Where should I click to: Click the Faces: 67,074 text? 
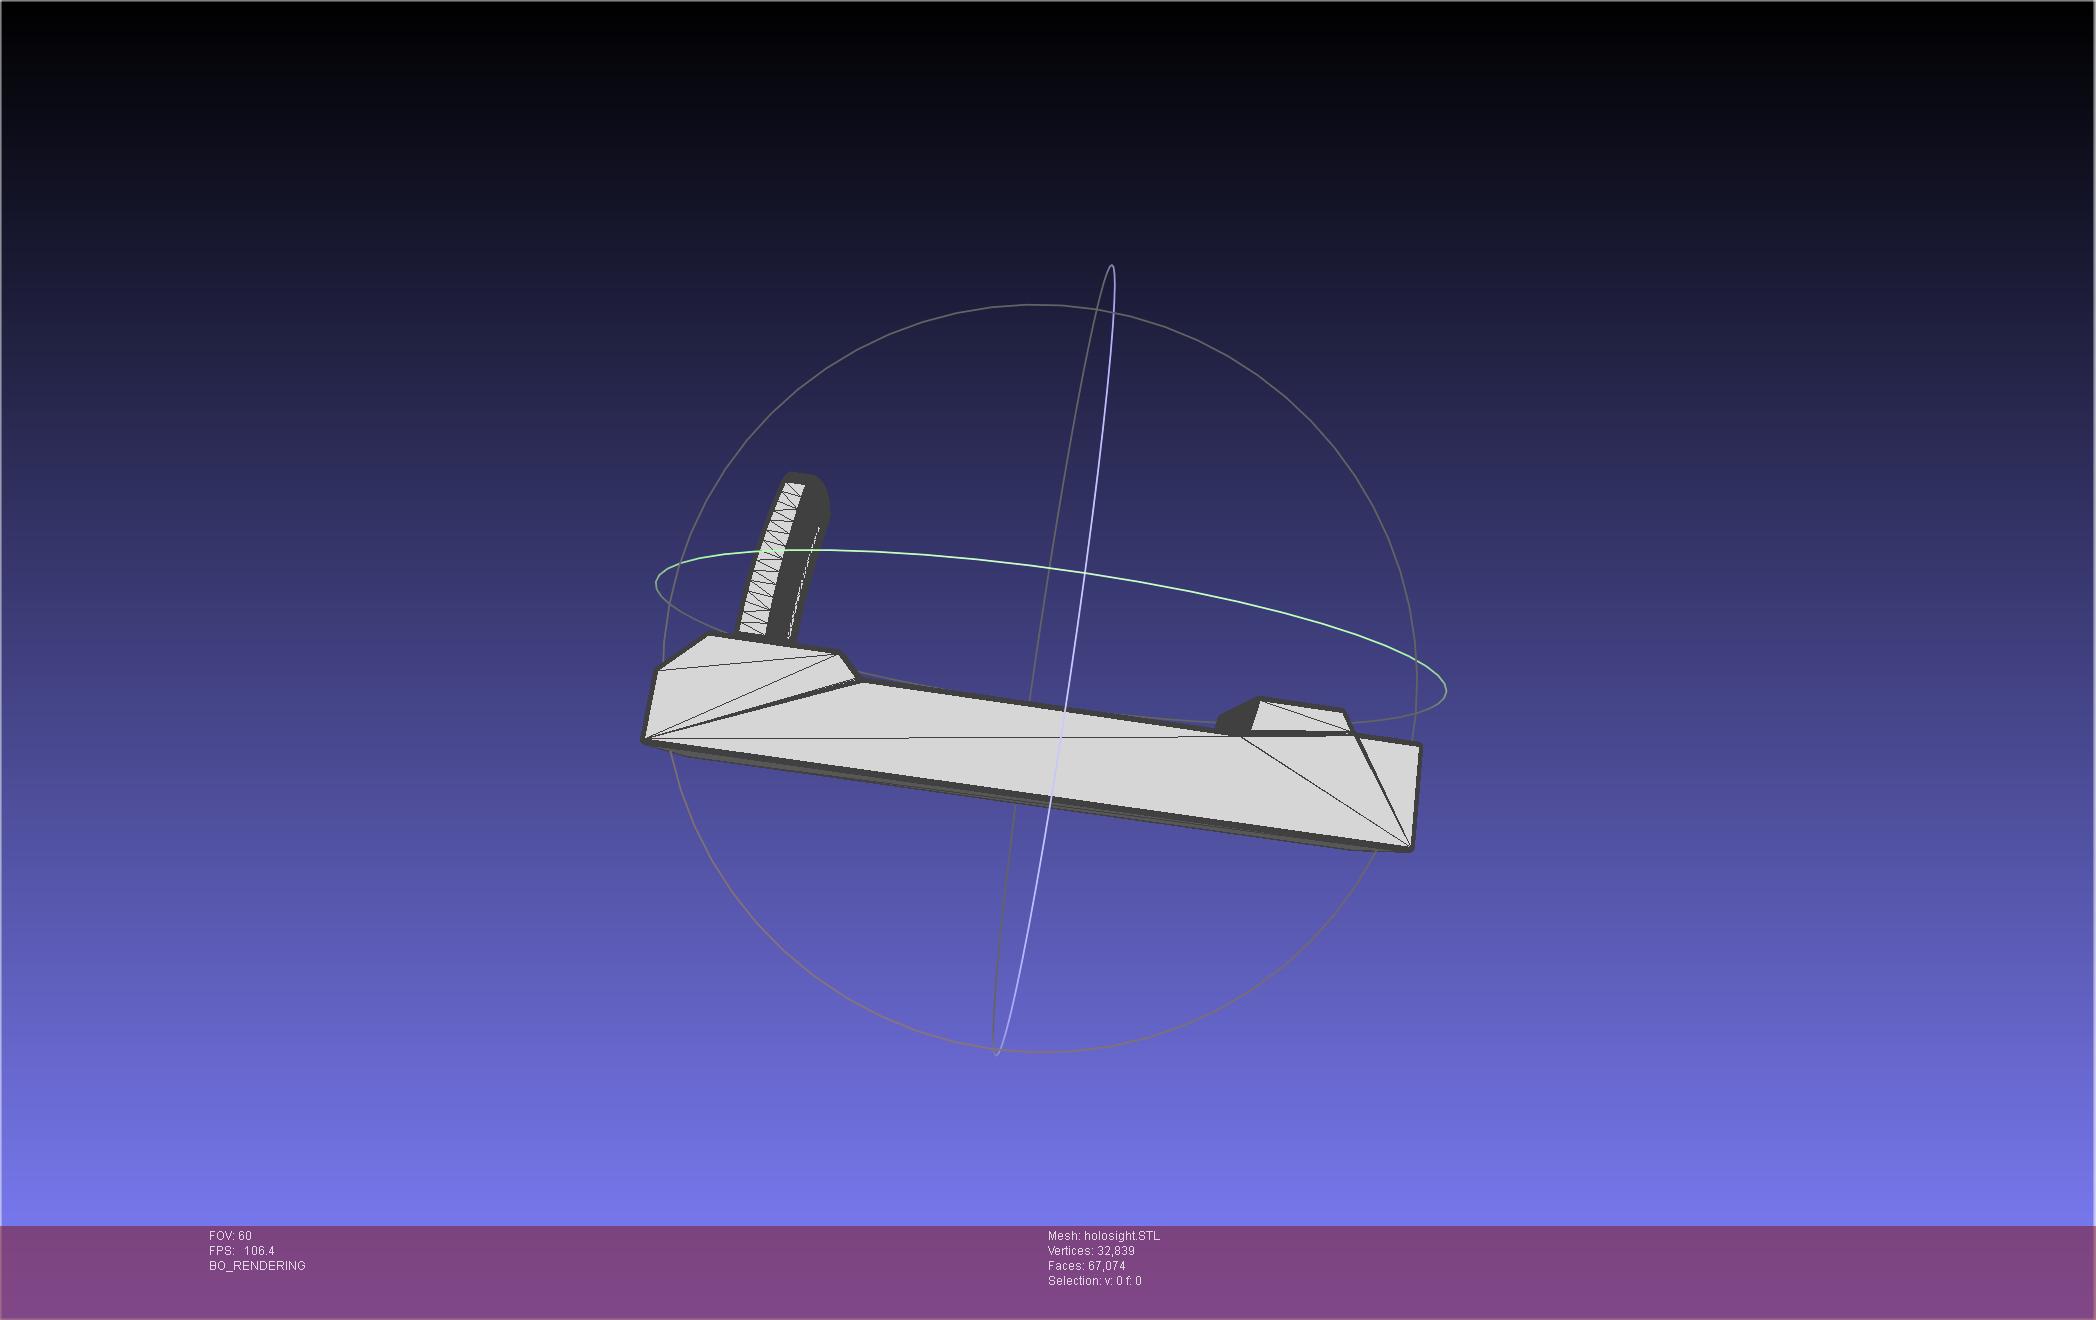pyautogui.click(x=1086, y=1266)
